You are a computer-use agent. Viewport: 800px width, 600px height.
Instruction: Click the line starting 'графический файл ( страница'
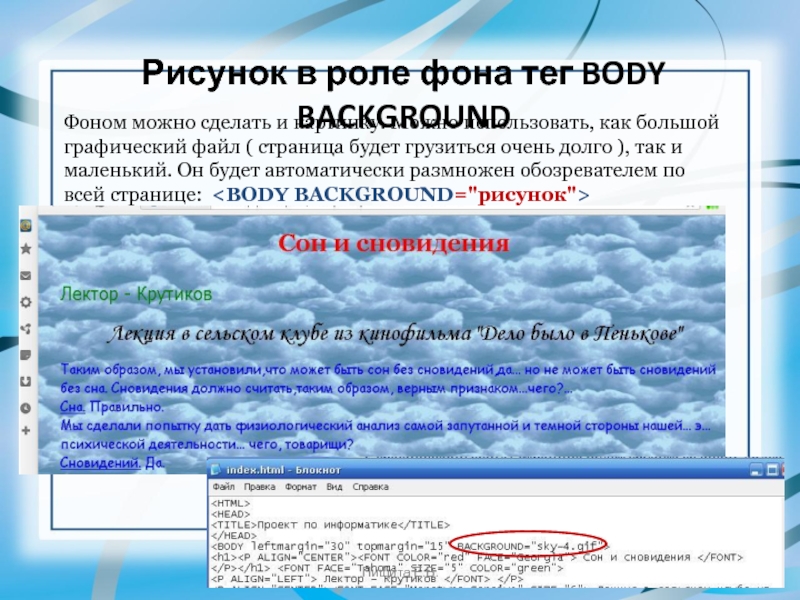point(373,147)
